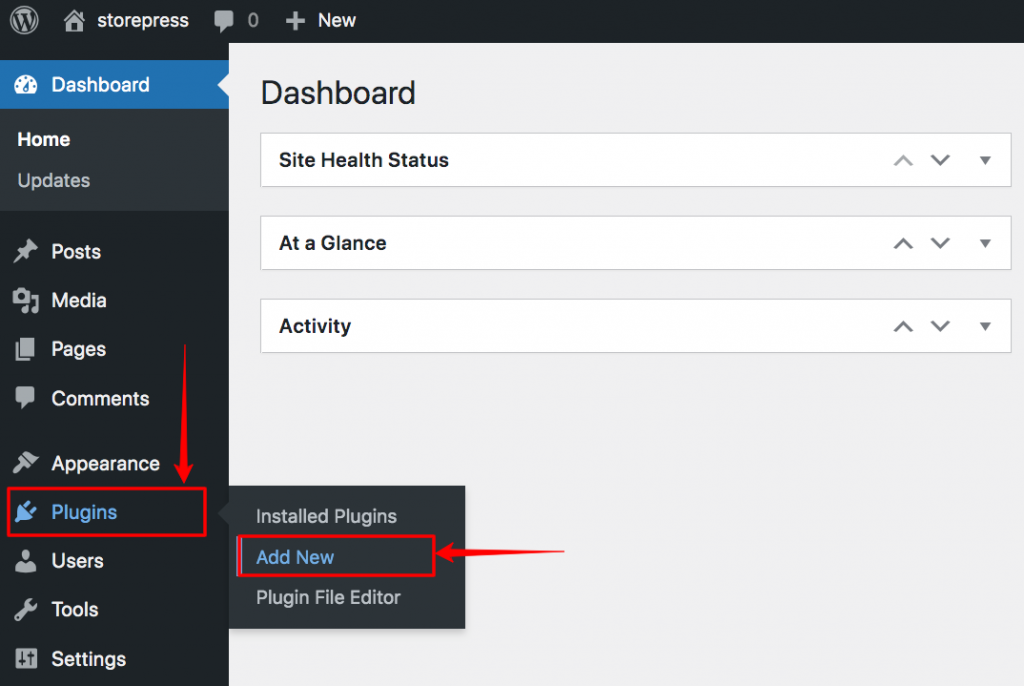Click the comments bubble icon in admin bar

223,21
